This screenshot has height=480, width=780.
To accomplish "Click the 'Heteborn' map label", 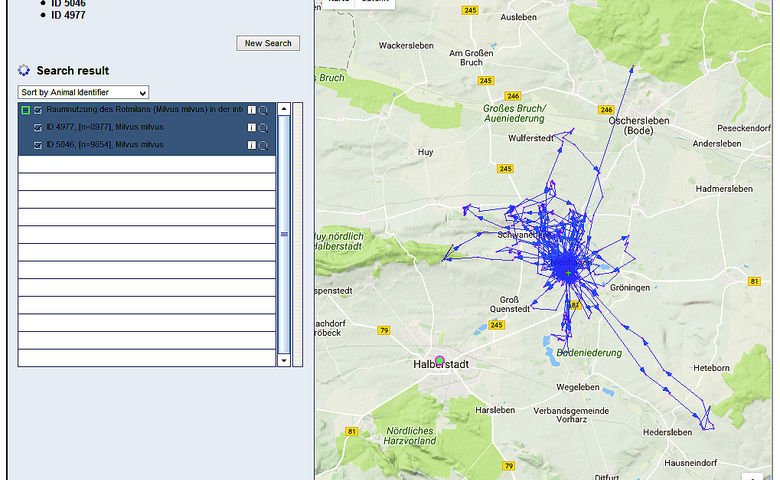I will point(711,368).
